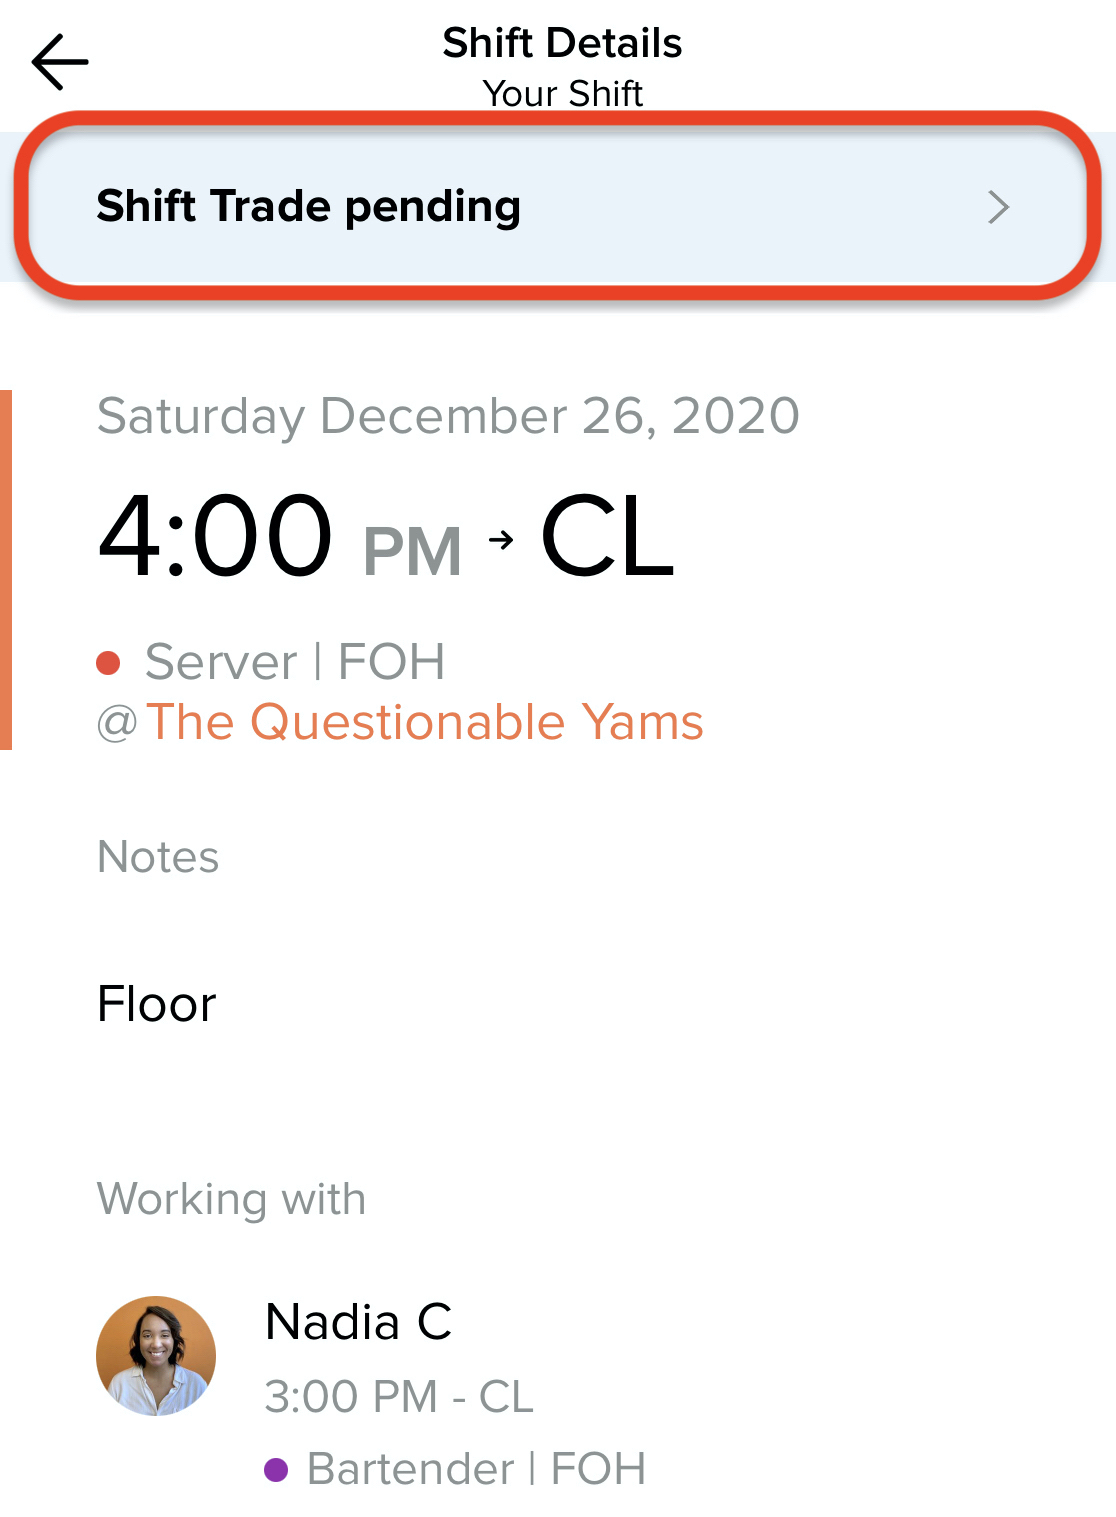Viewport: 1116px width, 1517px height.
Task: Tap the Working with section heading
Action: [231, 1199]
